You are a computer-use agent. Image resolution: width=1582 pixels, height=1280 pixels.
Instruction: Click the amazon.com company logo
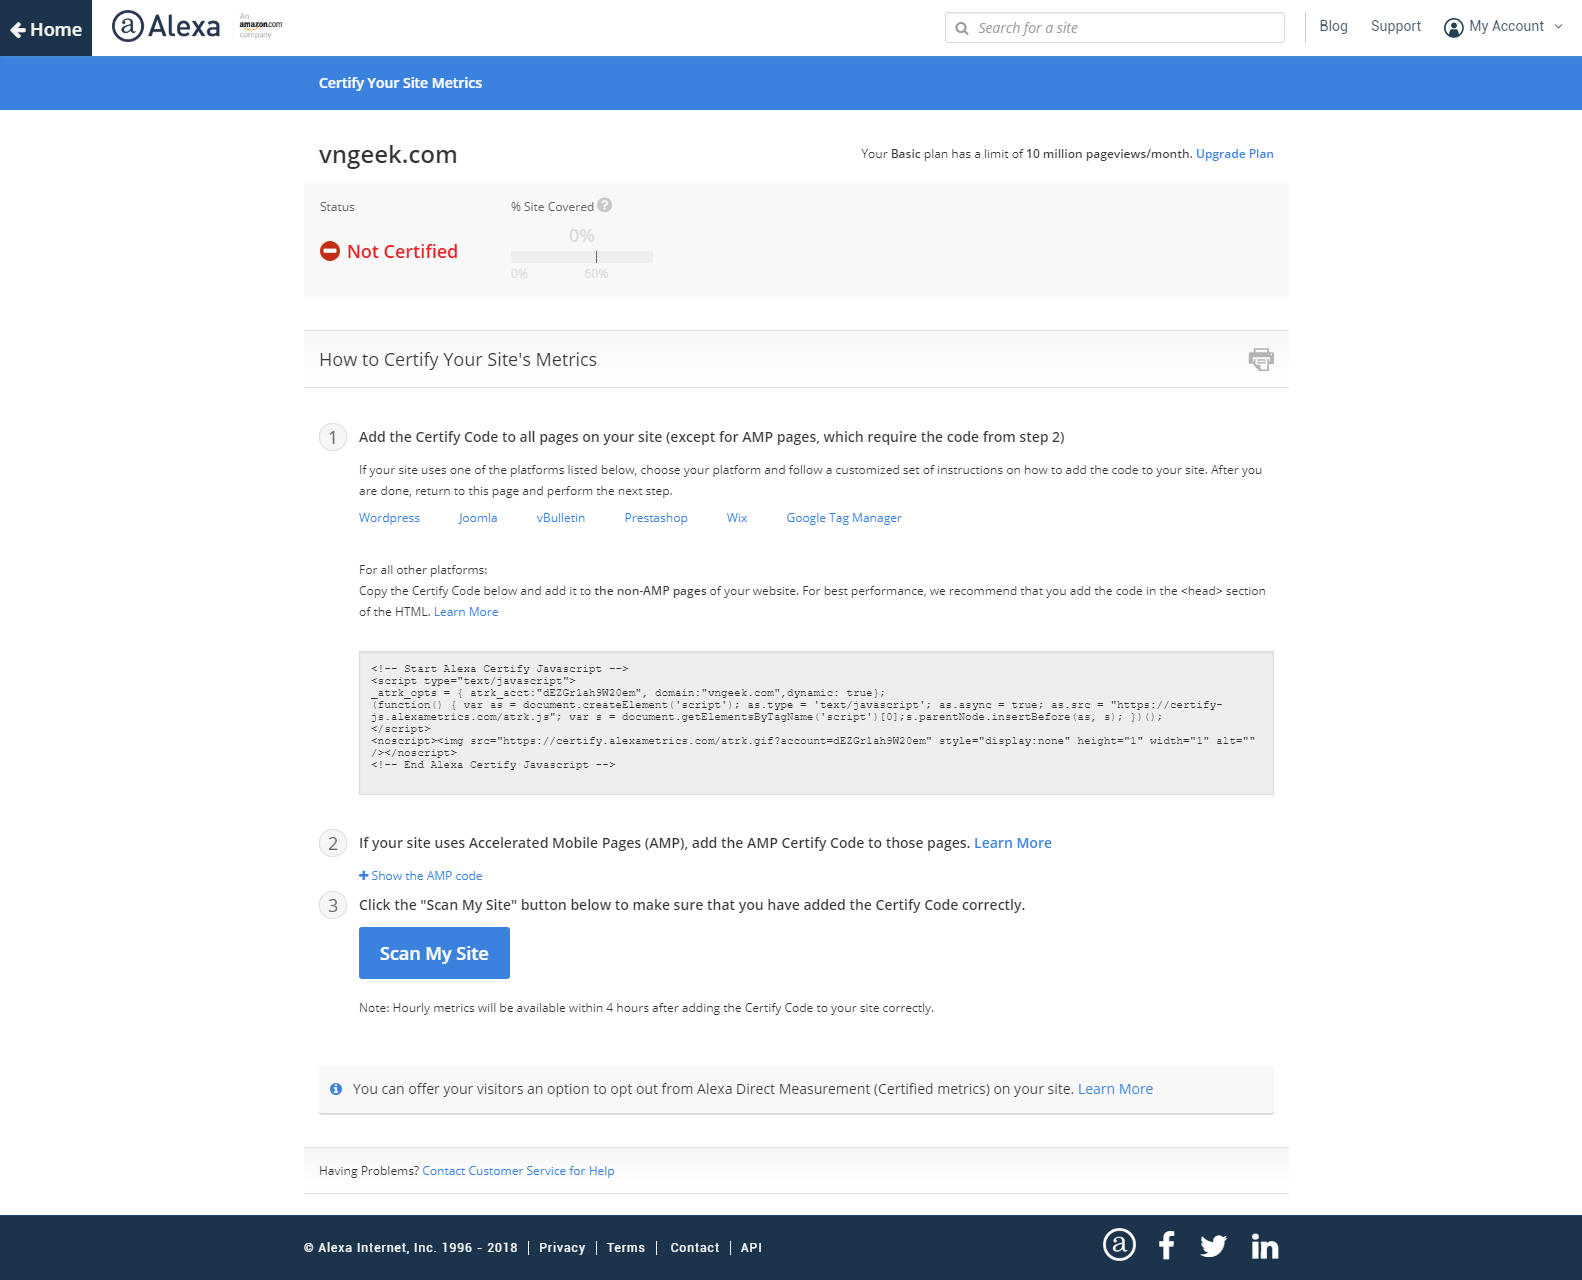(x=260, y=25)
